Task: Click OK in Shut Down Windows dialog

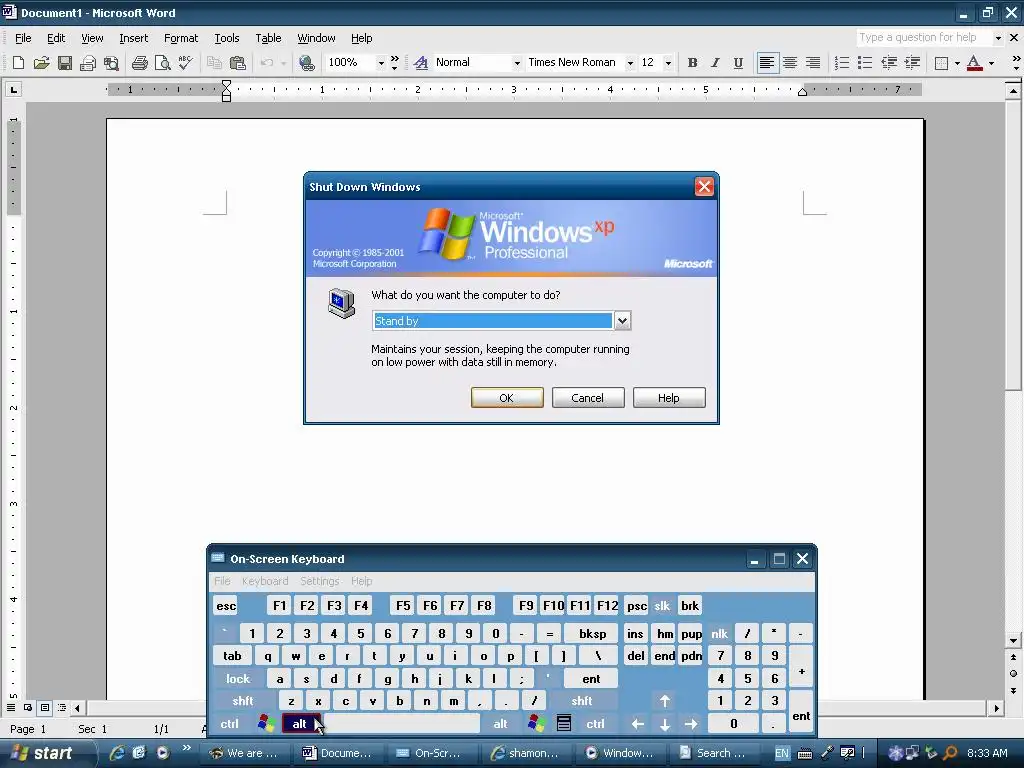Action: coord(507,398)
